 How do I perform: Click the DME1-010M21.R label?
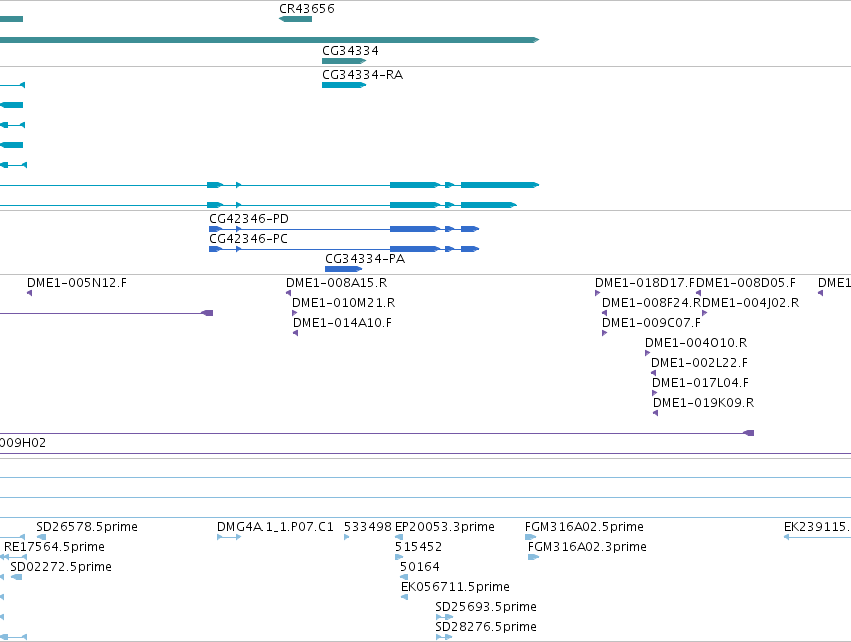(x=344, y=303)
